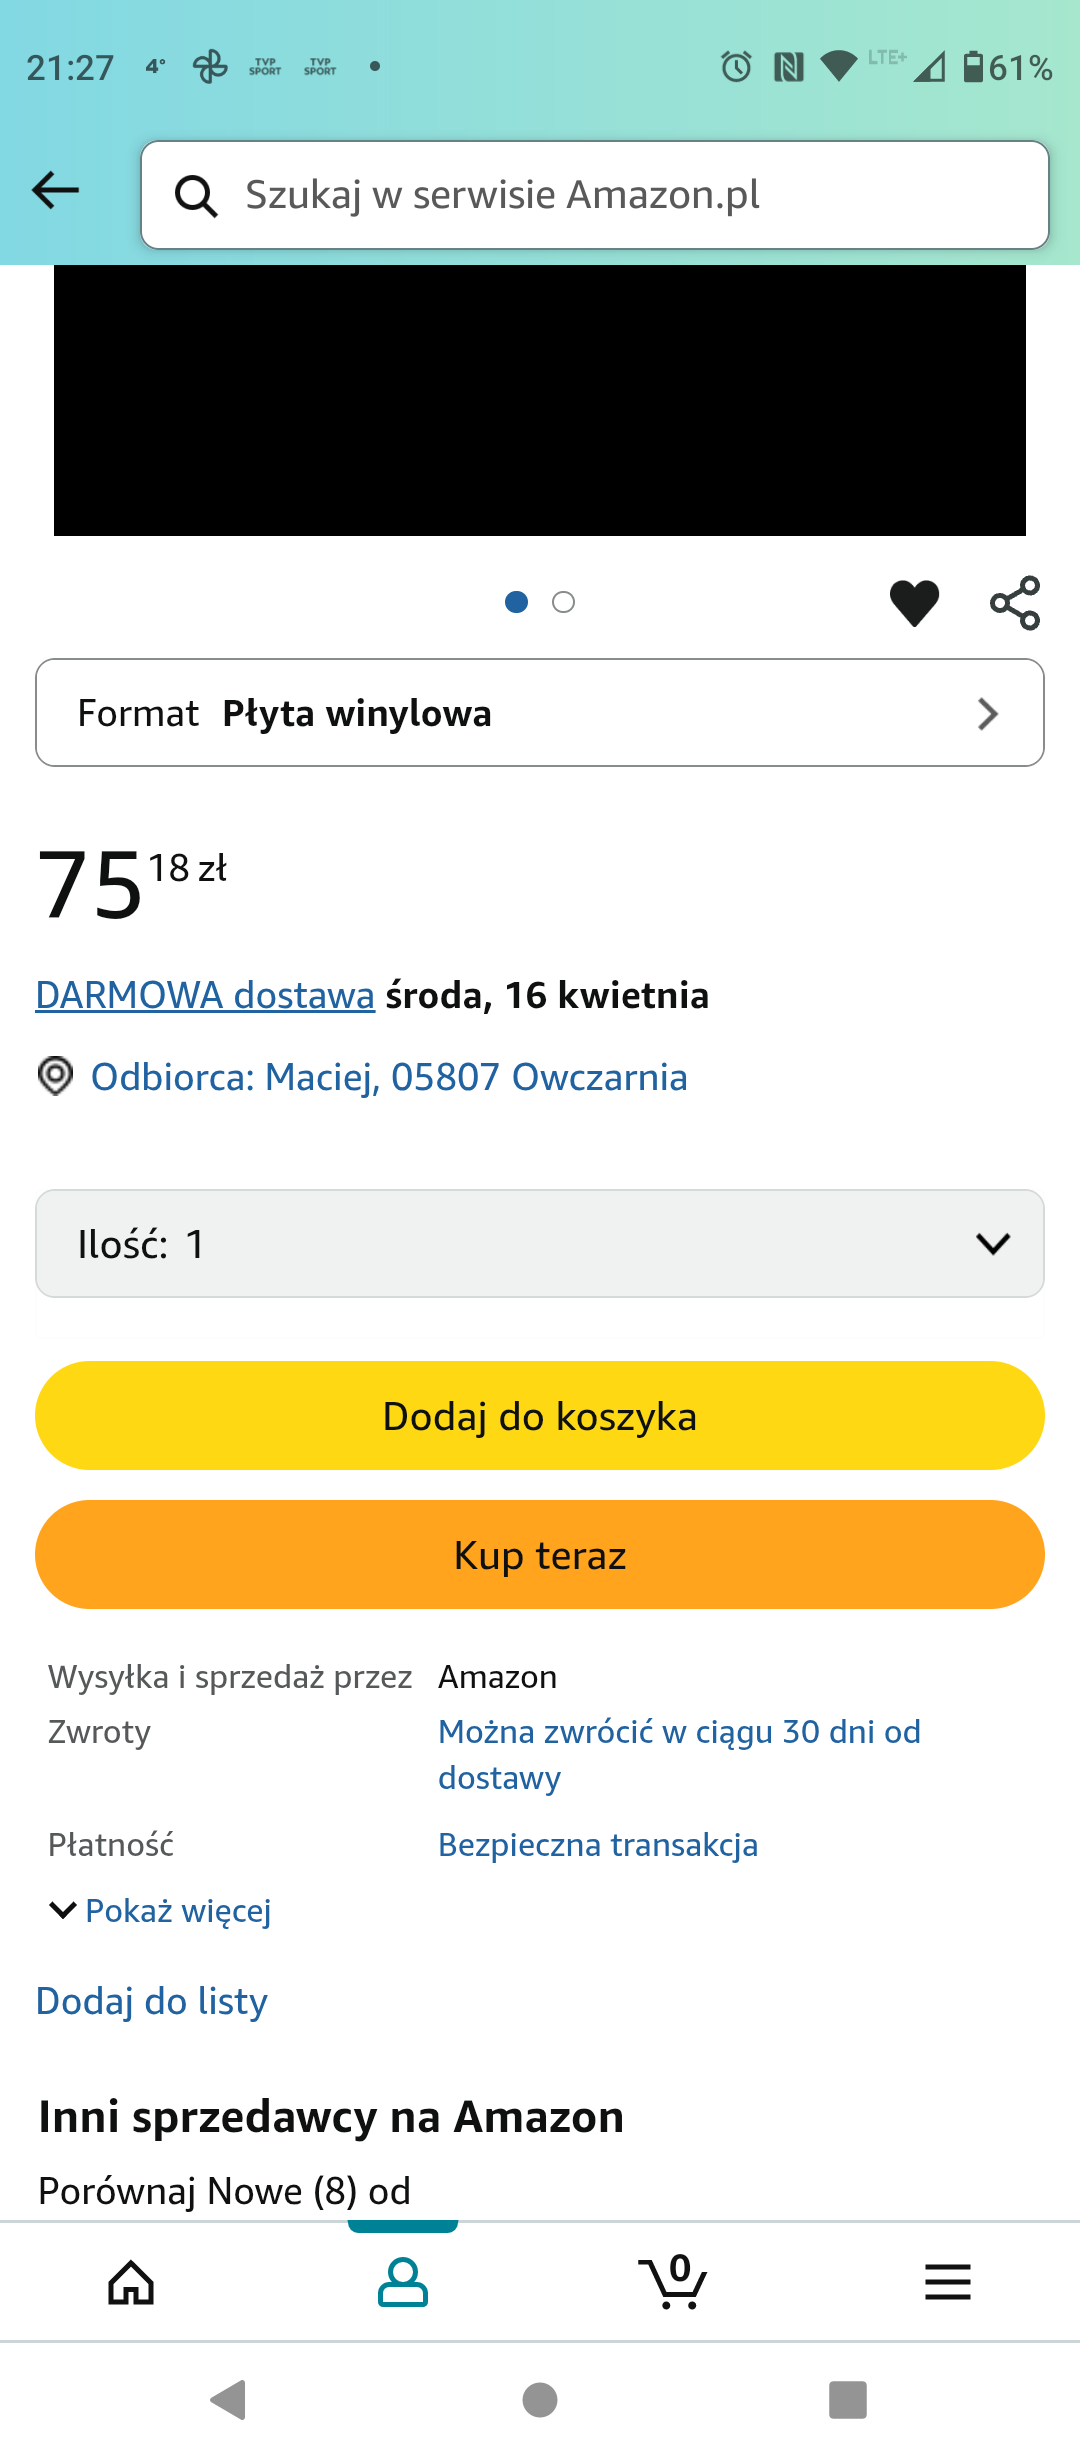Open the Home tab icon
This screenshot has width=1080, height=2460.
point(132,2283)
